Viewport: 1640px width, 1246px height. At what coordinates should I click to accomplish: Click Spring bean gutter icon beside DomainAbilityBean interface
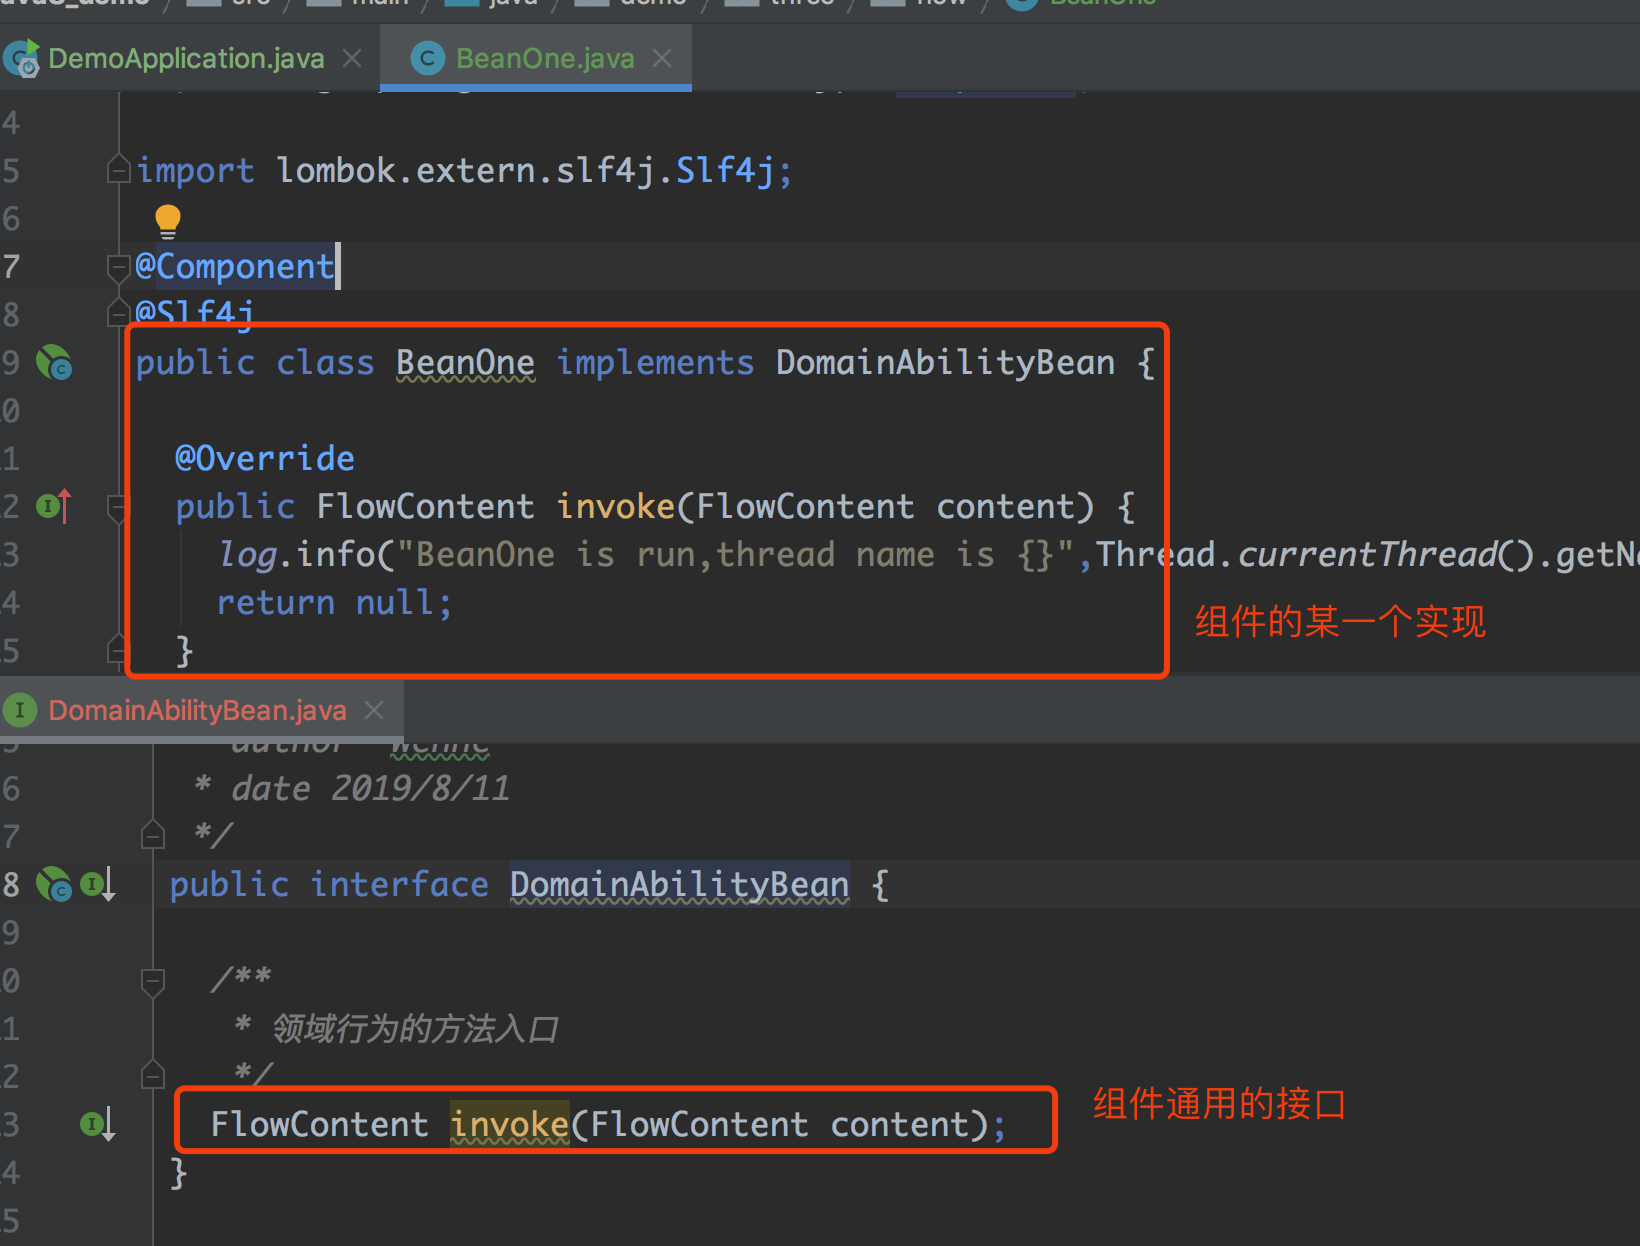[54, 885]
